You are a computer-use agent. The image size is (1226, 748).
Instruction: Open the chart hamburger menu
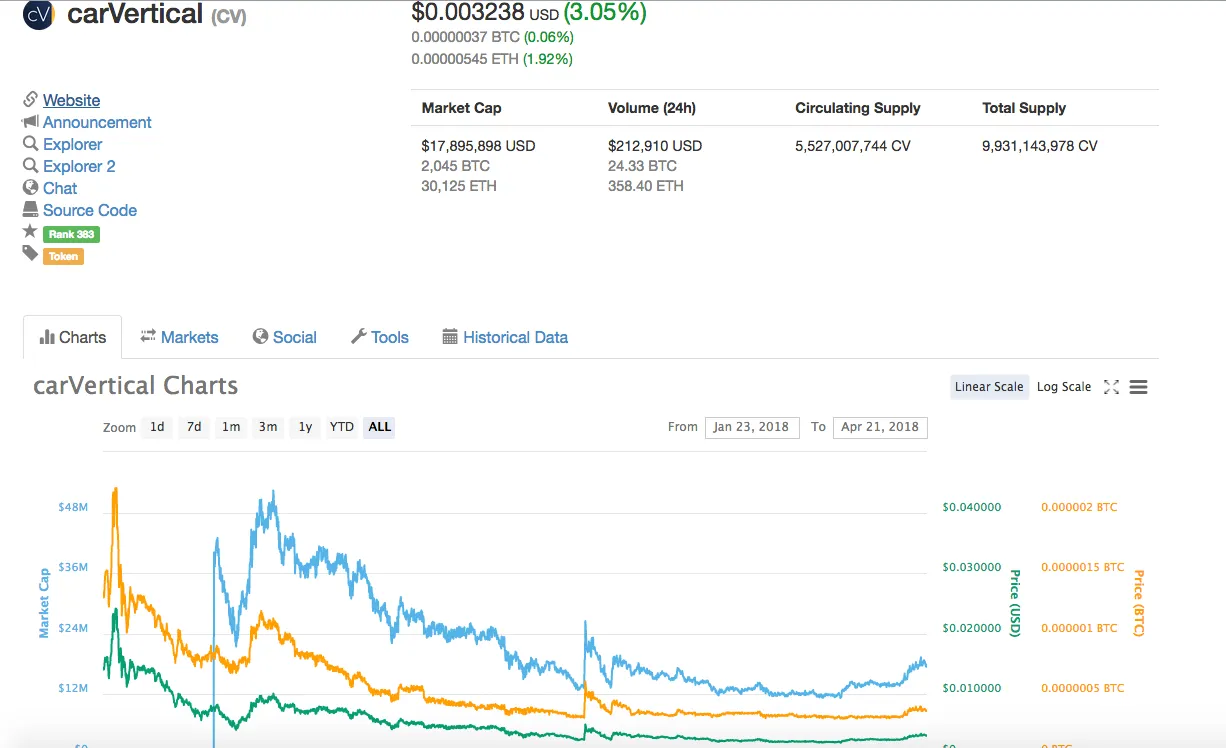(x=1138, y=387)
